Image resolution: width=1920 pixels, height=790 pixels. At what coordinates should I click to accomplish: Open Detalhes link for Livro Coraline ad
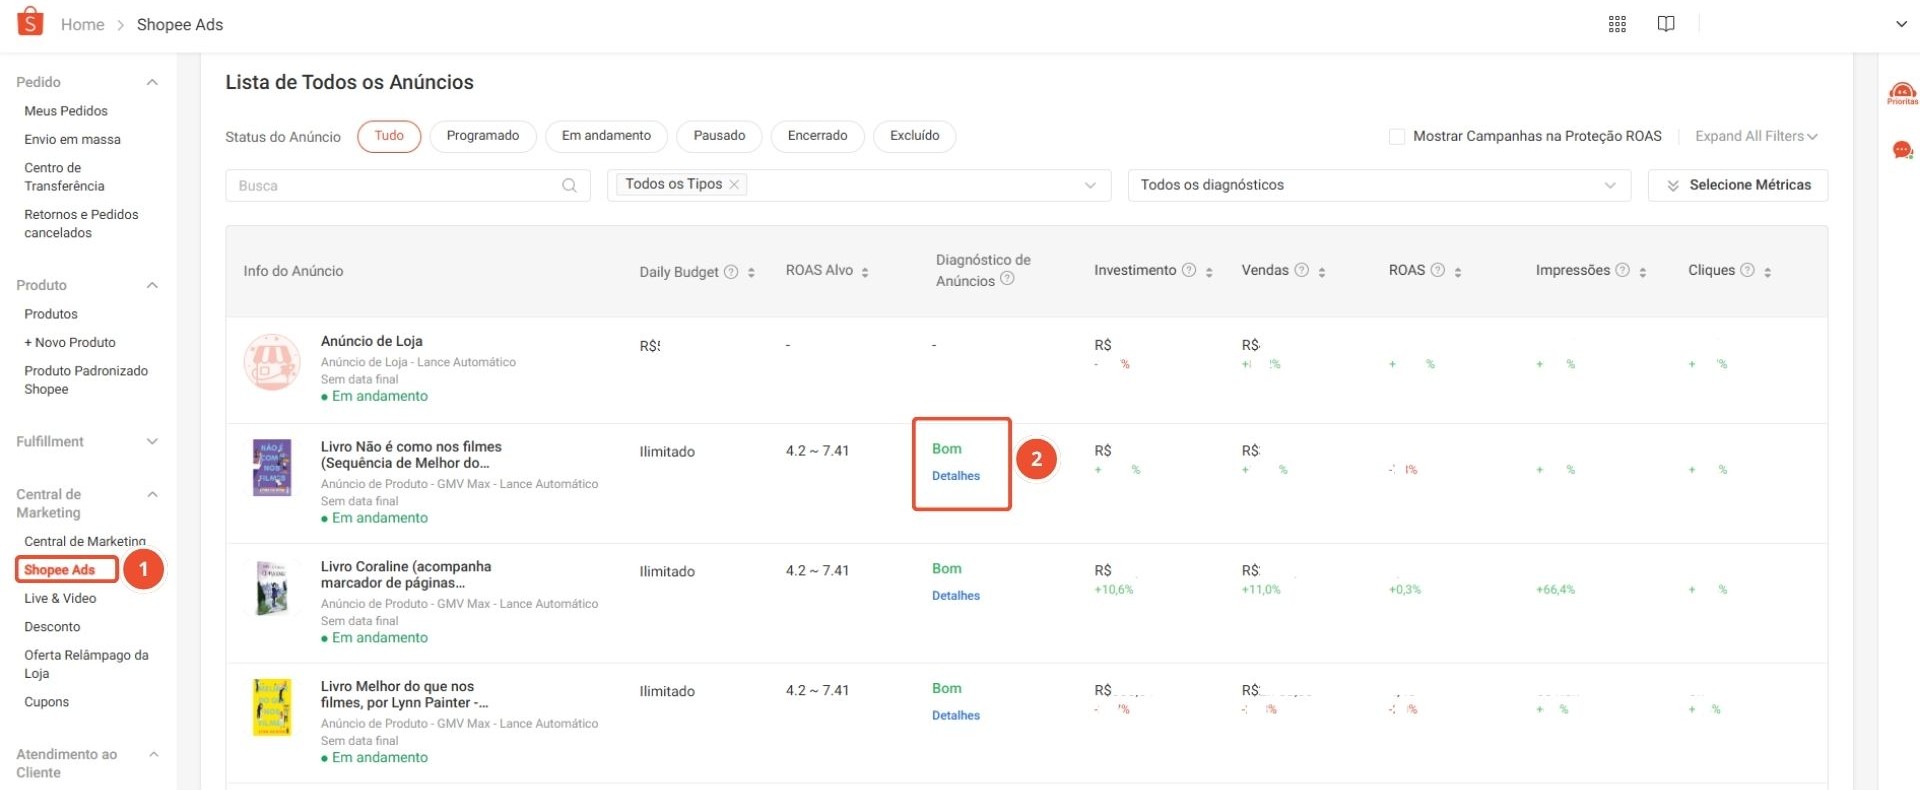coord(955,596)
